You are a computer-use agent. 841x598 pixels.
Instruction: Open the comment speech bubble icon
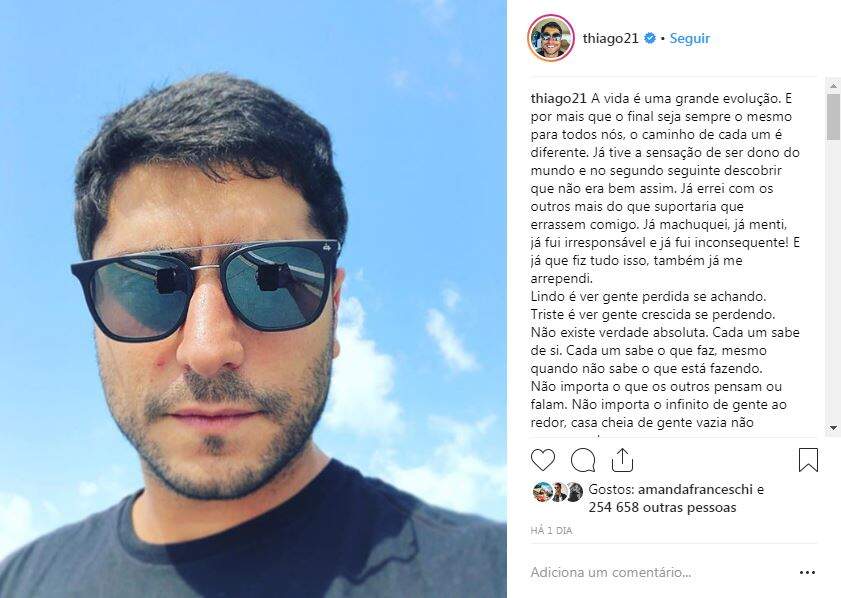pyautogui.click(x=582, y=461)
